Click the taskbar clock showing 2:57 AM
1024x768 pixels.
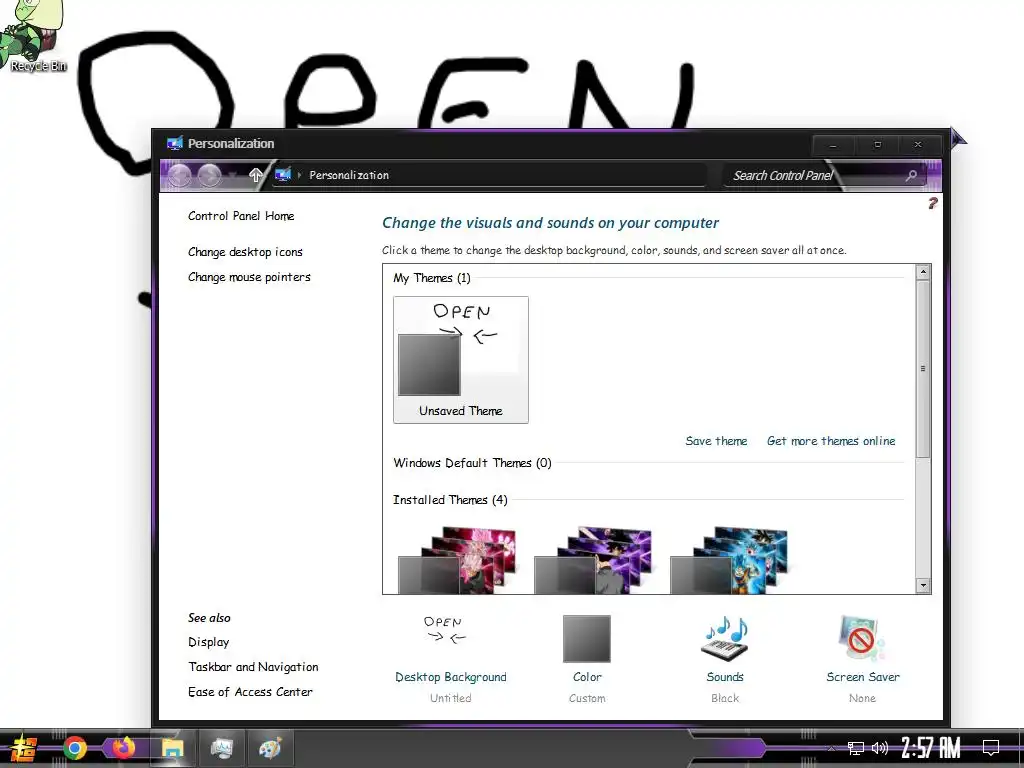931,748
